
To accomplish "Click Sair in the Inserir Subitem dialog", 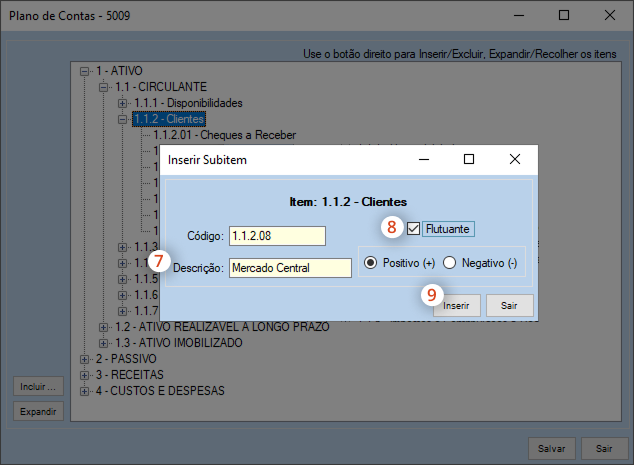I will click(x=509, y=306).
